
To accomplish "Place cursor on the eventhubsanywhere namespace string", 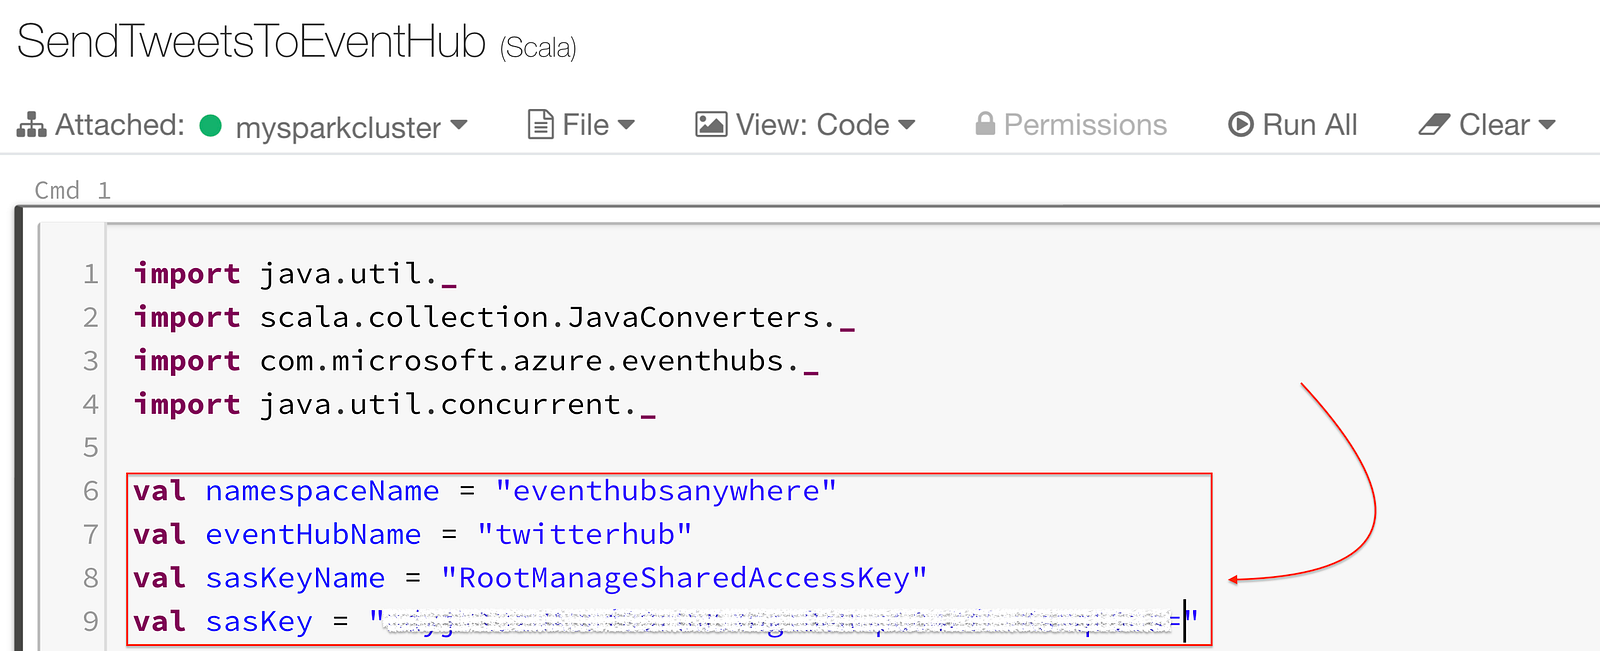I will click(666, 491).
